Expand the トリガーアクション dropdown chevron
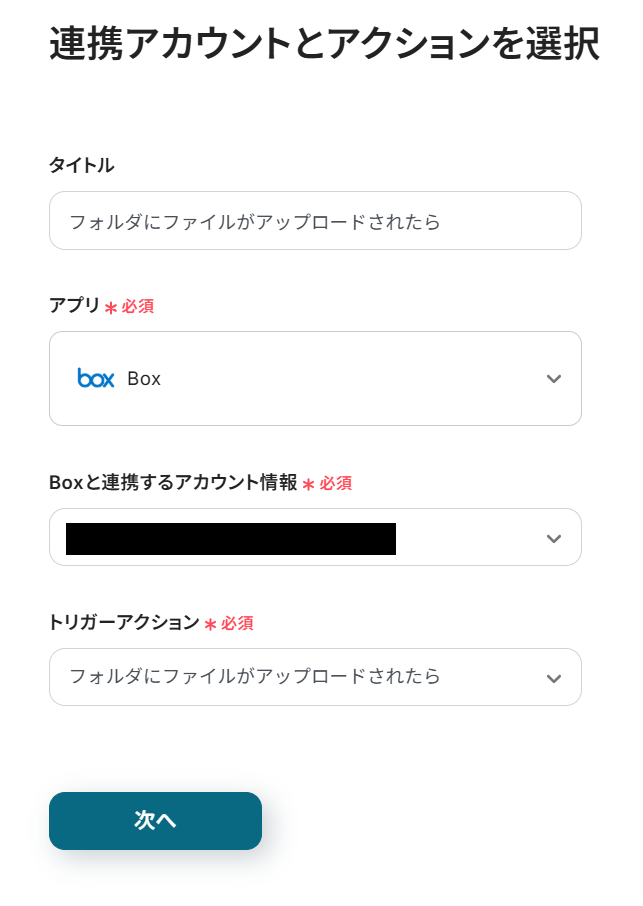The width and height of the screenshot is (643, 906). click(x=554, y=678)
